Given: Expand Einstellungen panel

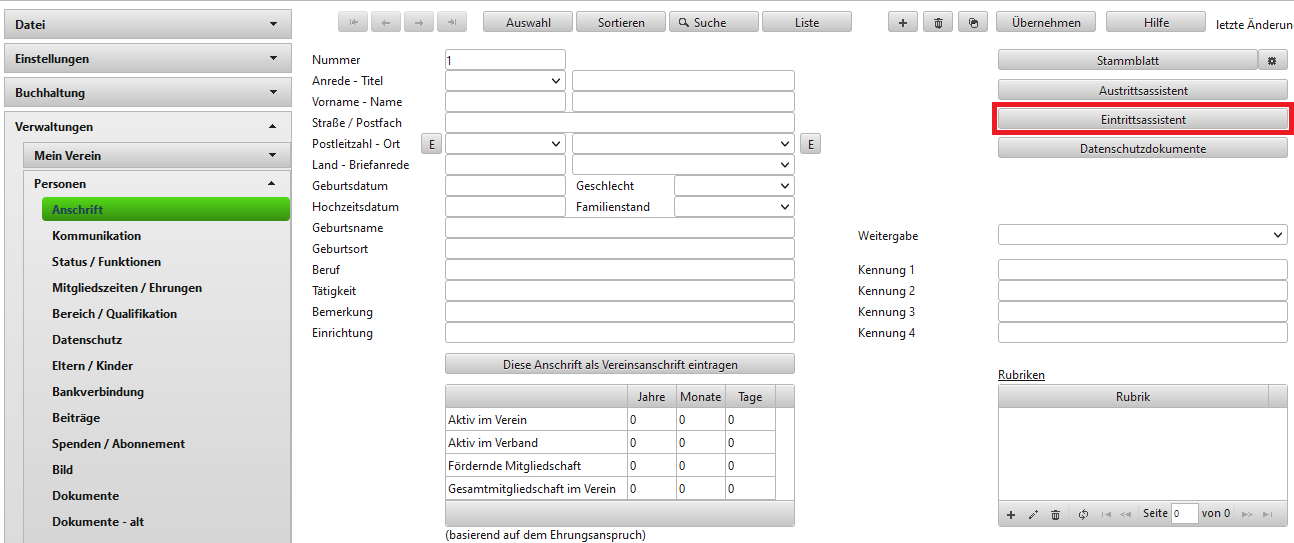Looking at the screenshot, I should coord(148,58).
